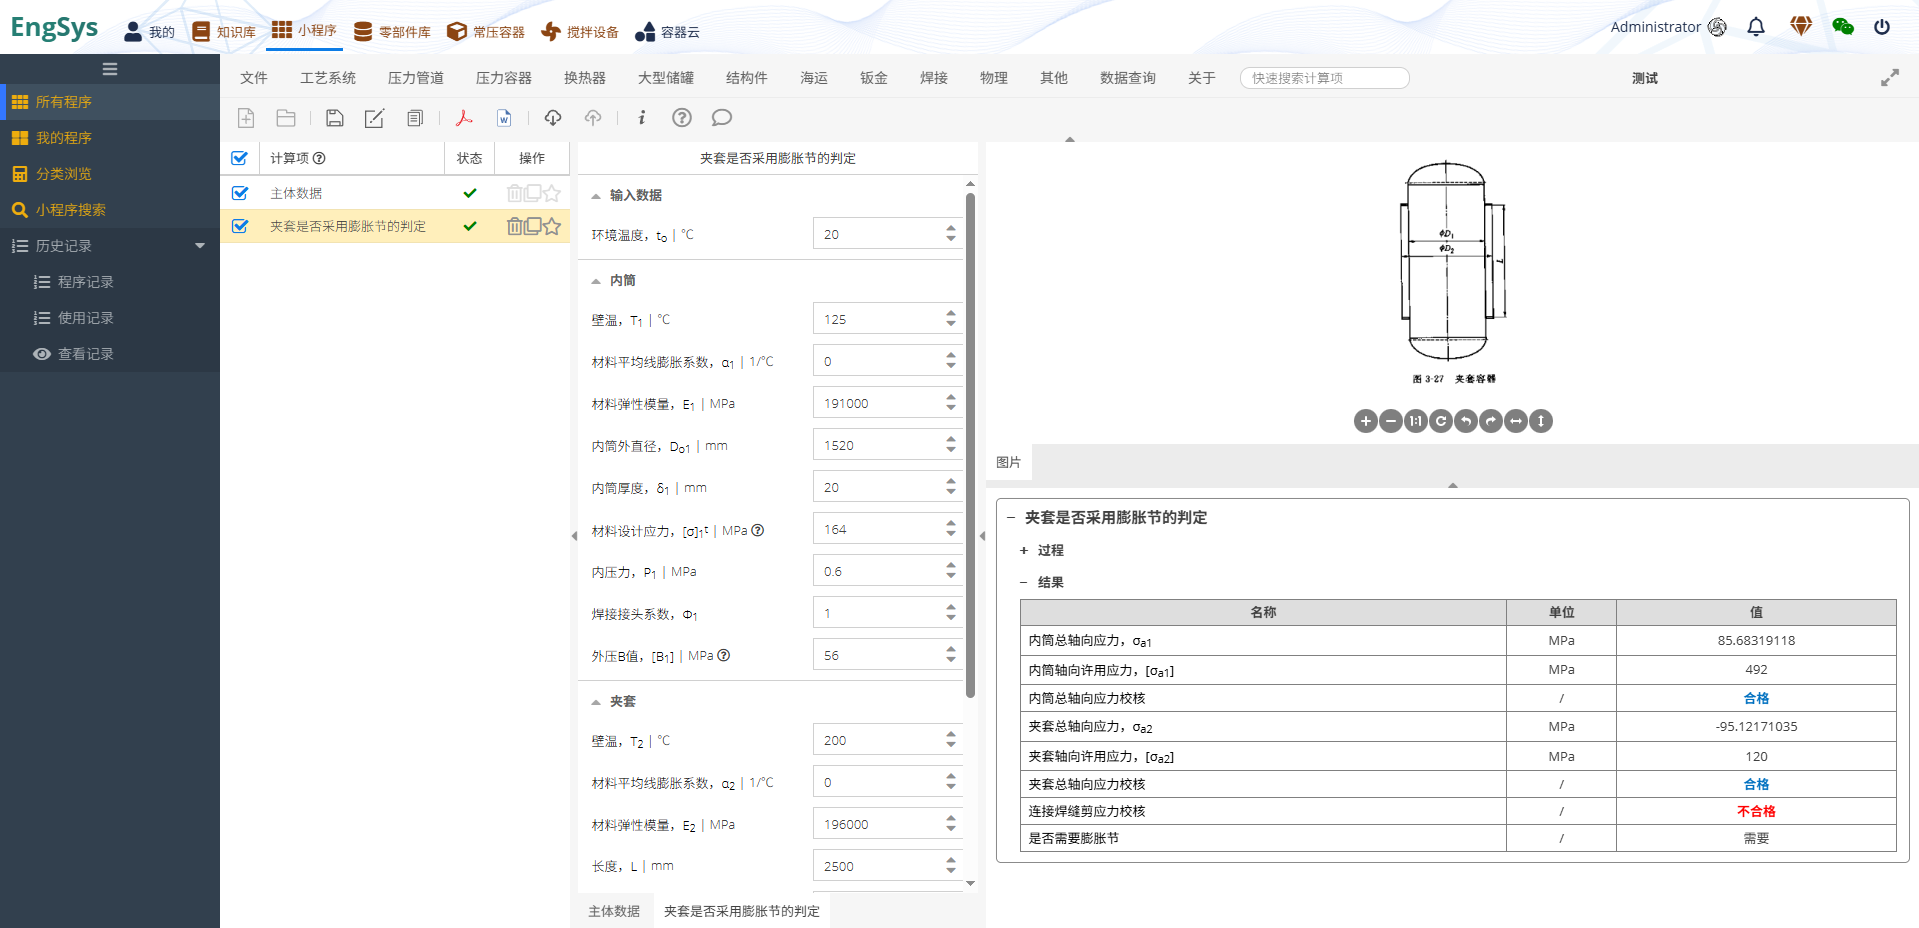Screen dimensions: 1919x928
Task: Expand the 过程 section in results panel
Action: (x=1022, y=550)
